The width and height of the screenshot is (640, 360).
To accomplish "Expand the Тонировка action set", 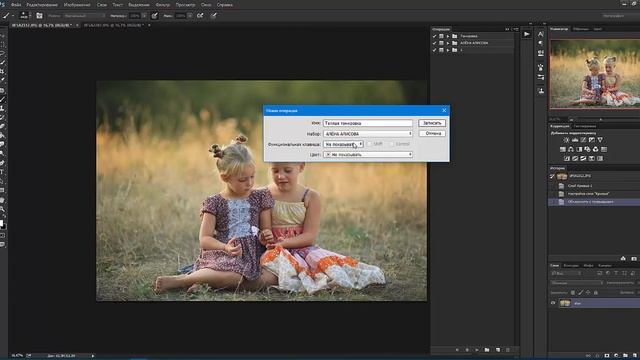I will [448, 36].
